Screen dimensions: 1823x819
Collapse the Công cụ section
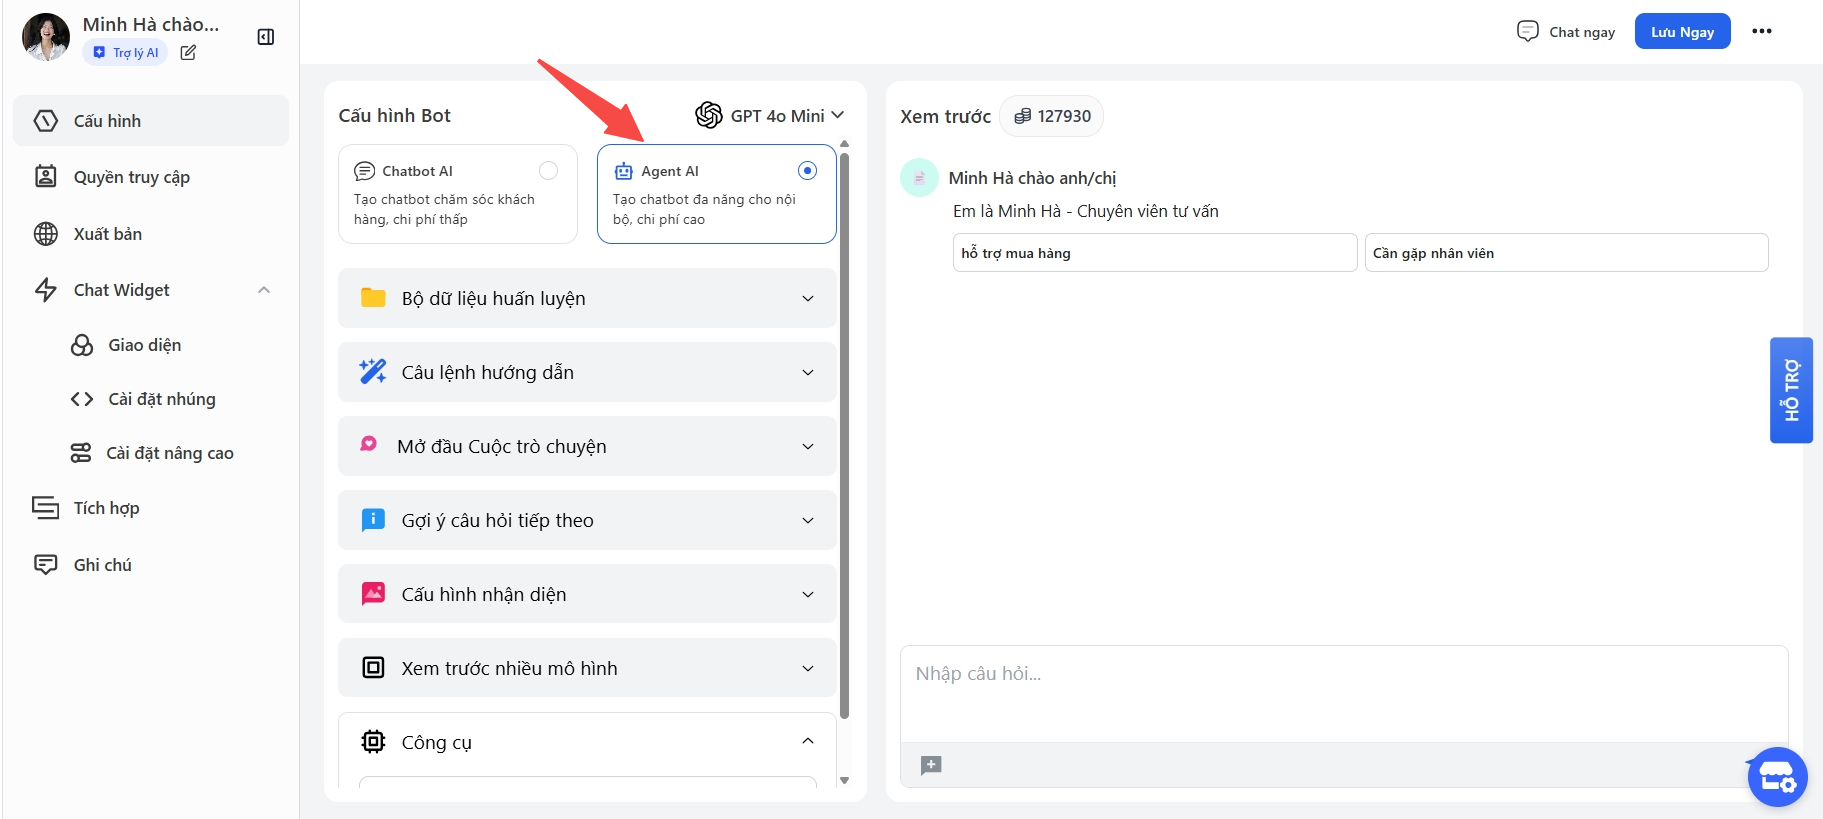[x=807, y=741]
